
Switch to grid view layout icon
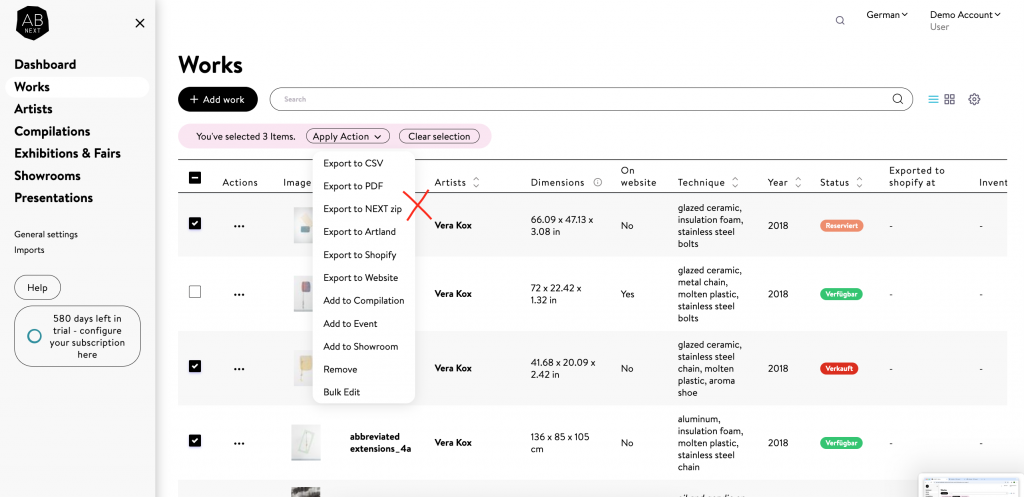(x=950, y=99)
